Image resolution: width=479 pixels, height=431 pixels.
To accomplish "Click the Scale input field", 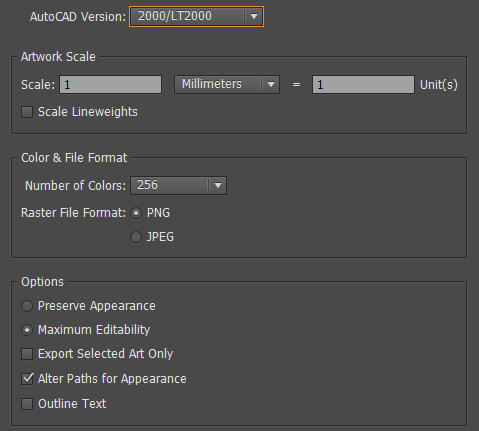I will pos(111,85).
